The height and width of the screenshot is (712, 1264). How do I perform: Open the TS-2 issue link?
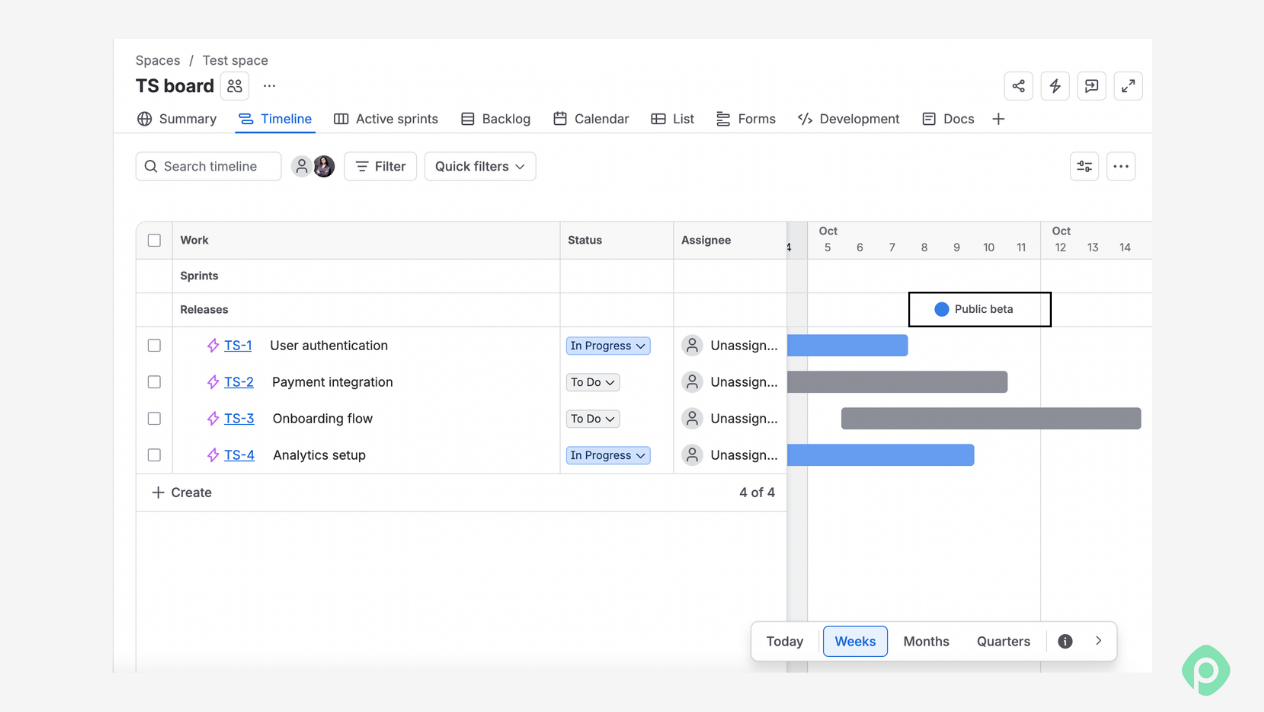[x=239, y=382]
